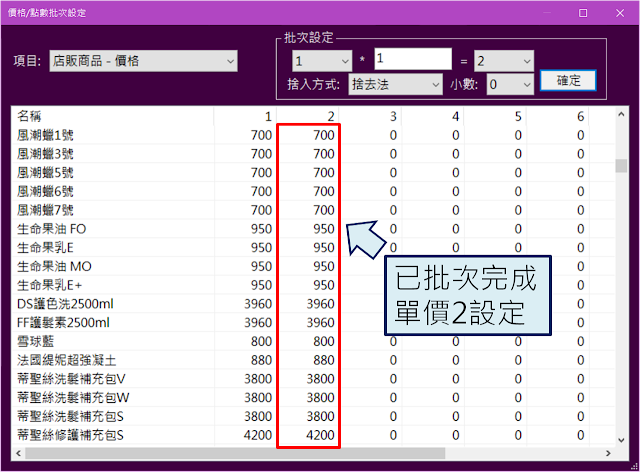Select row 生命果乳E+
Screen dimensions: 640x472
tap(313, 285)
